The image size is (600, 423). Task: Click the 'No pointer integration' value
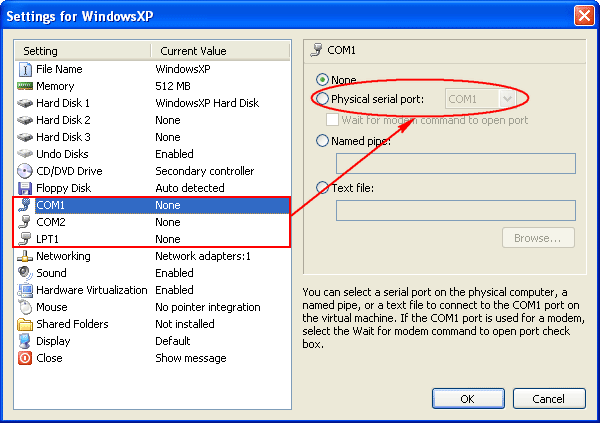[208, 307]
